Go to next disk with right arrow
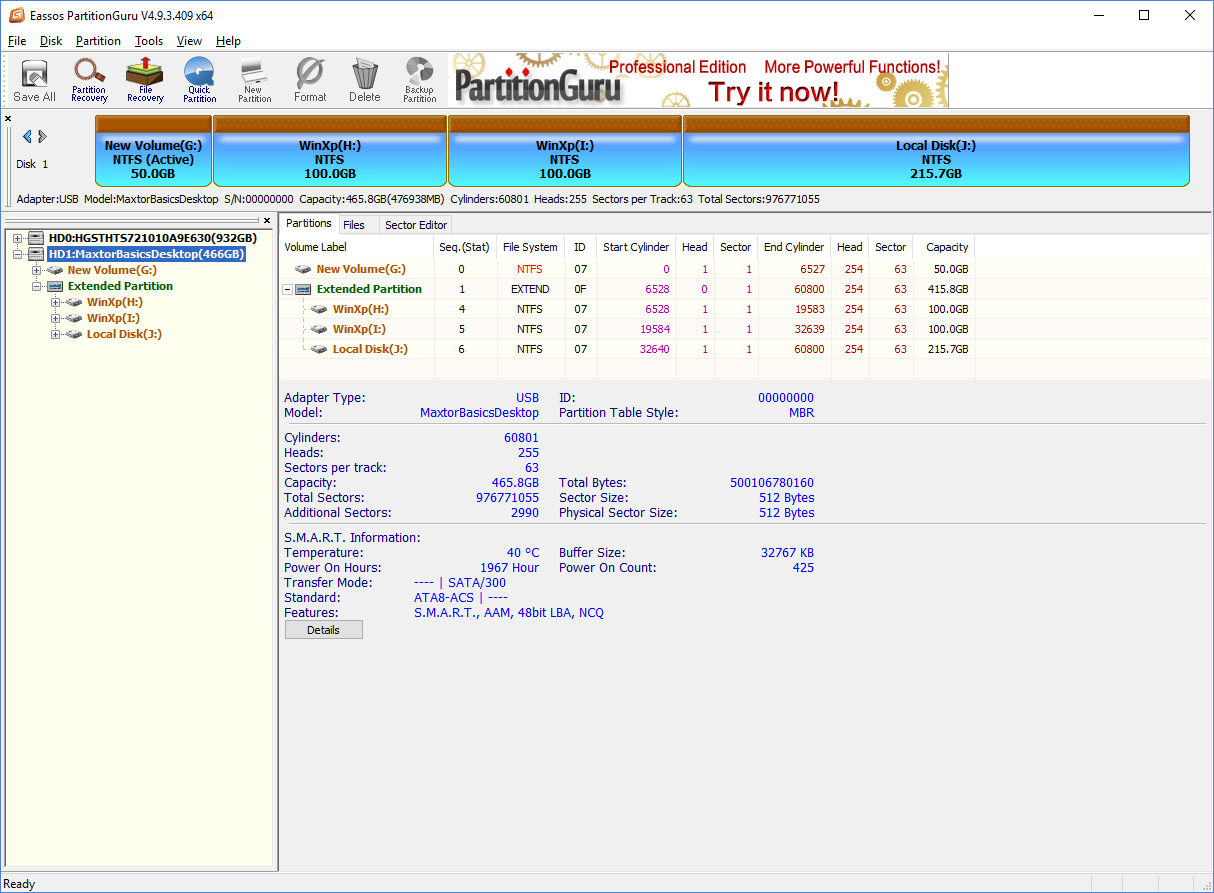This screenshot has width=1214, height=893. [x=43, y=137]
